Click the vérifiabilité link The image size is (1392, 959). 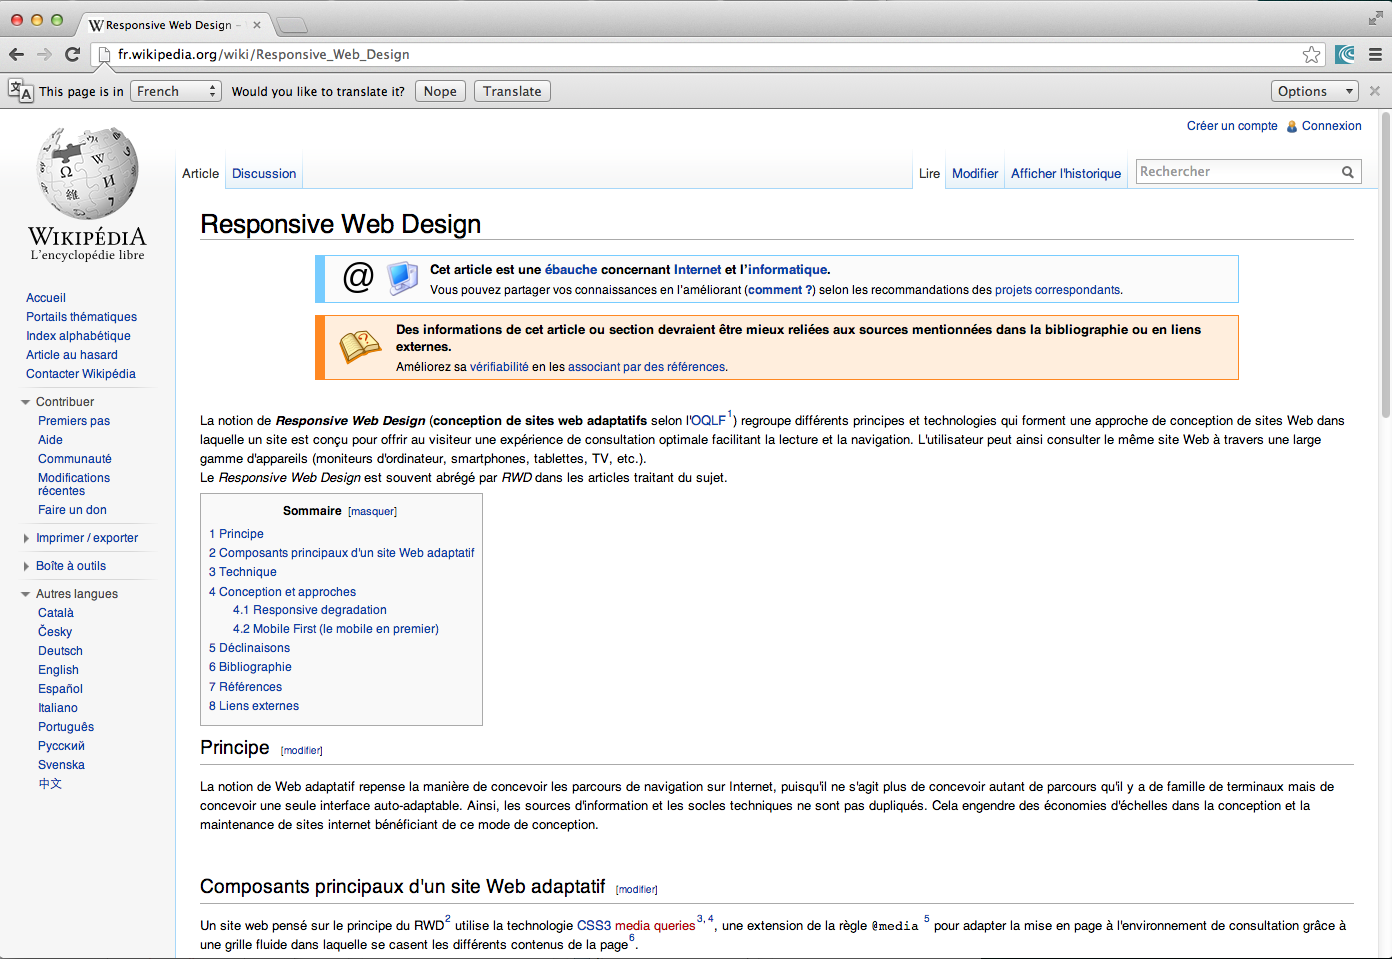point(499,367)
